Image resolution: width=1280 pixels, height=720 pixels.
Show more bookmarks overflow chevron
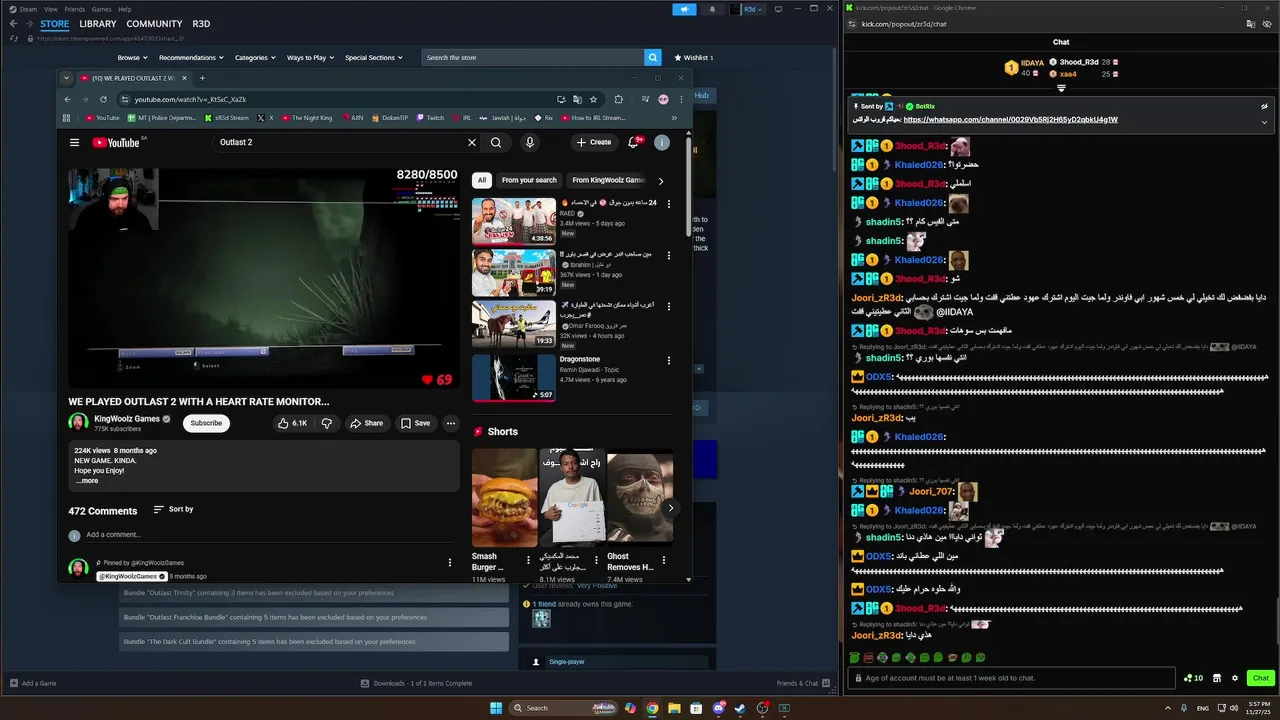click(674, 118)
